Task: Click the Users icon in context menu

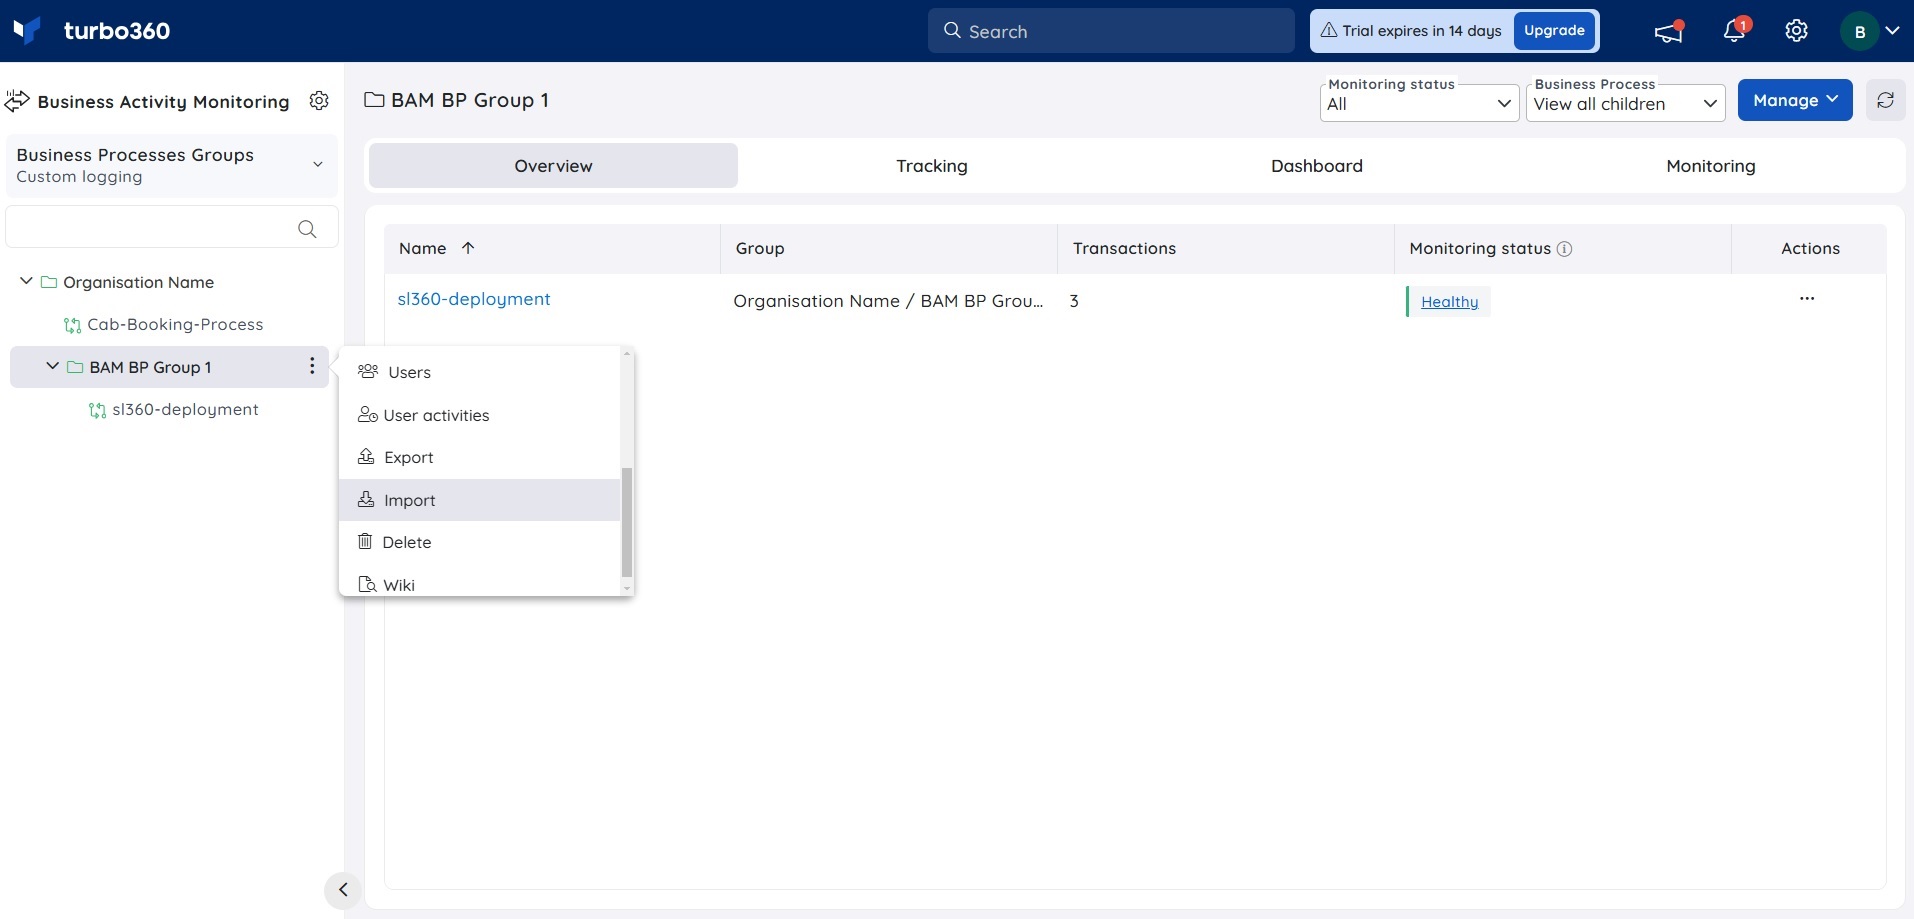Action: click(368, 371)
